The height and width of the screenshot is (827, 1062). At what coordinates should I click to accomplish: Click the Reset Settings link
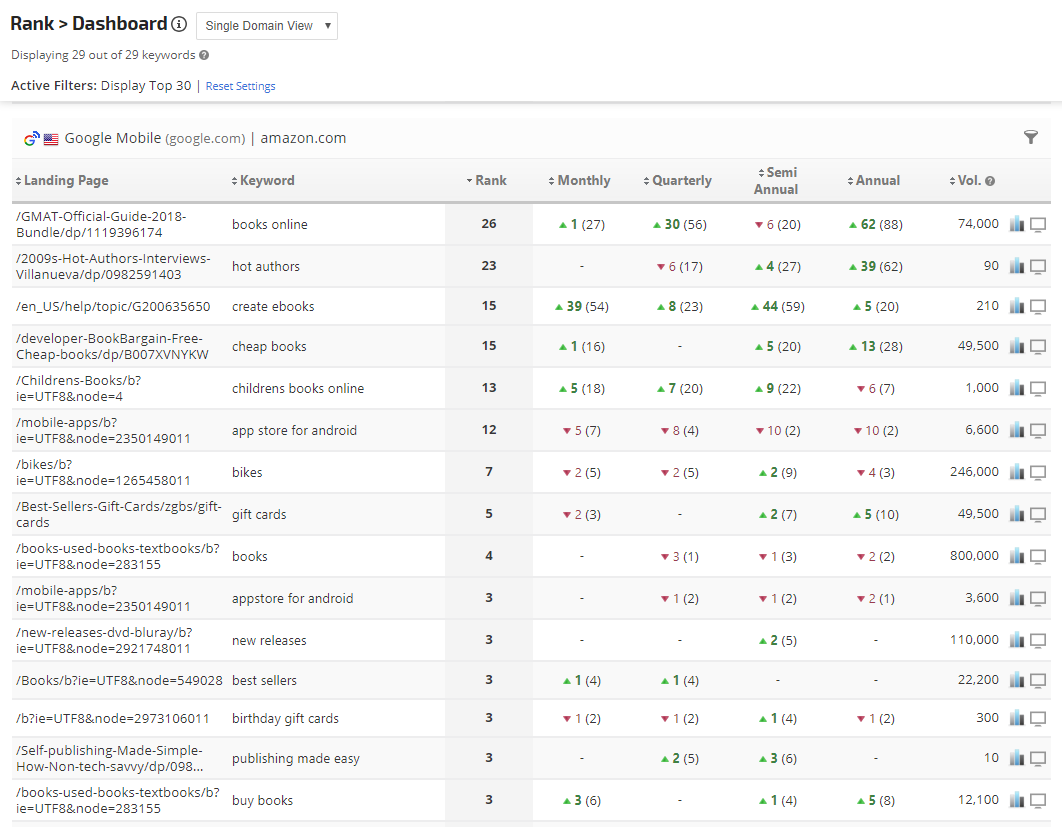tap(240, 86)
